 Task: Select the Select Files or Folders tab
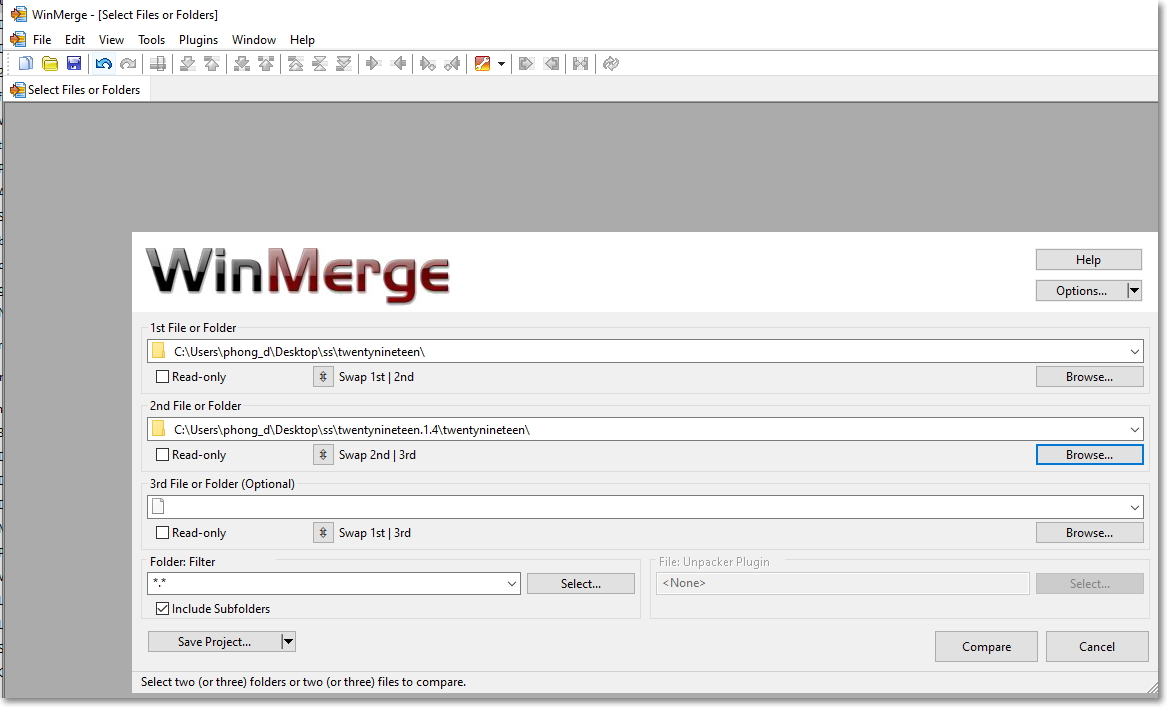click(77, 90)
